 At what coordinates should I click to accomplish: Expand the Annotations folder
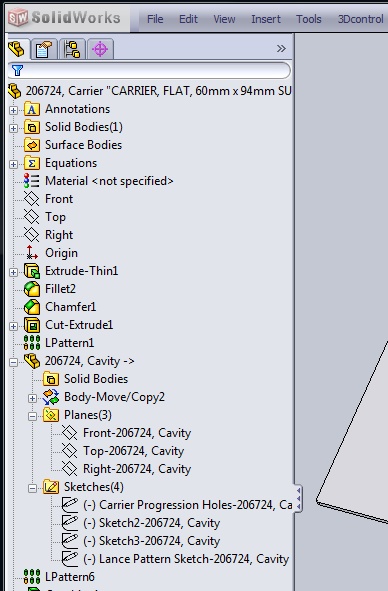pos(14,110)
